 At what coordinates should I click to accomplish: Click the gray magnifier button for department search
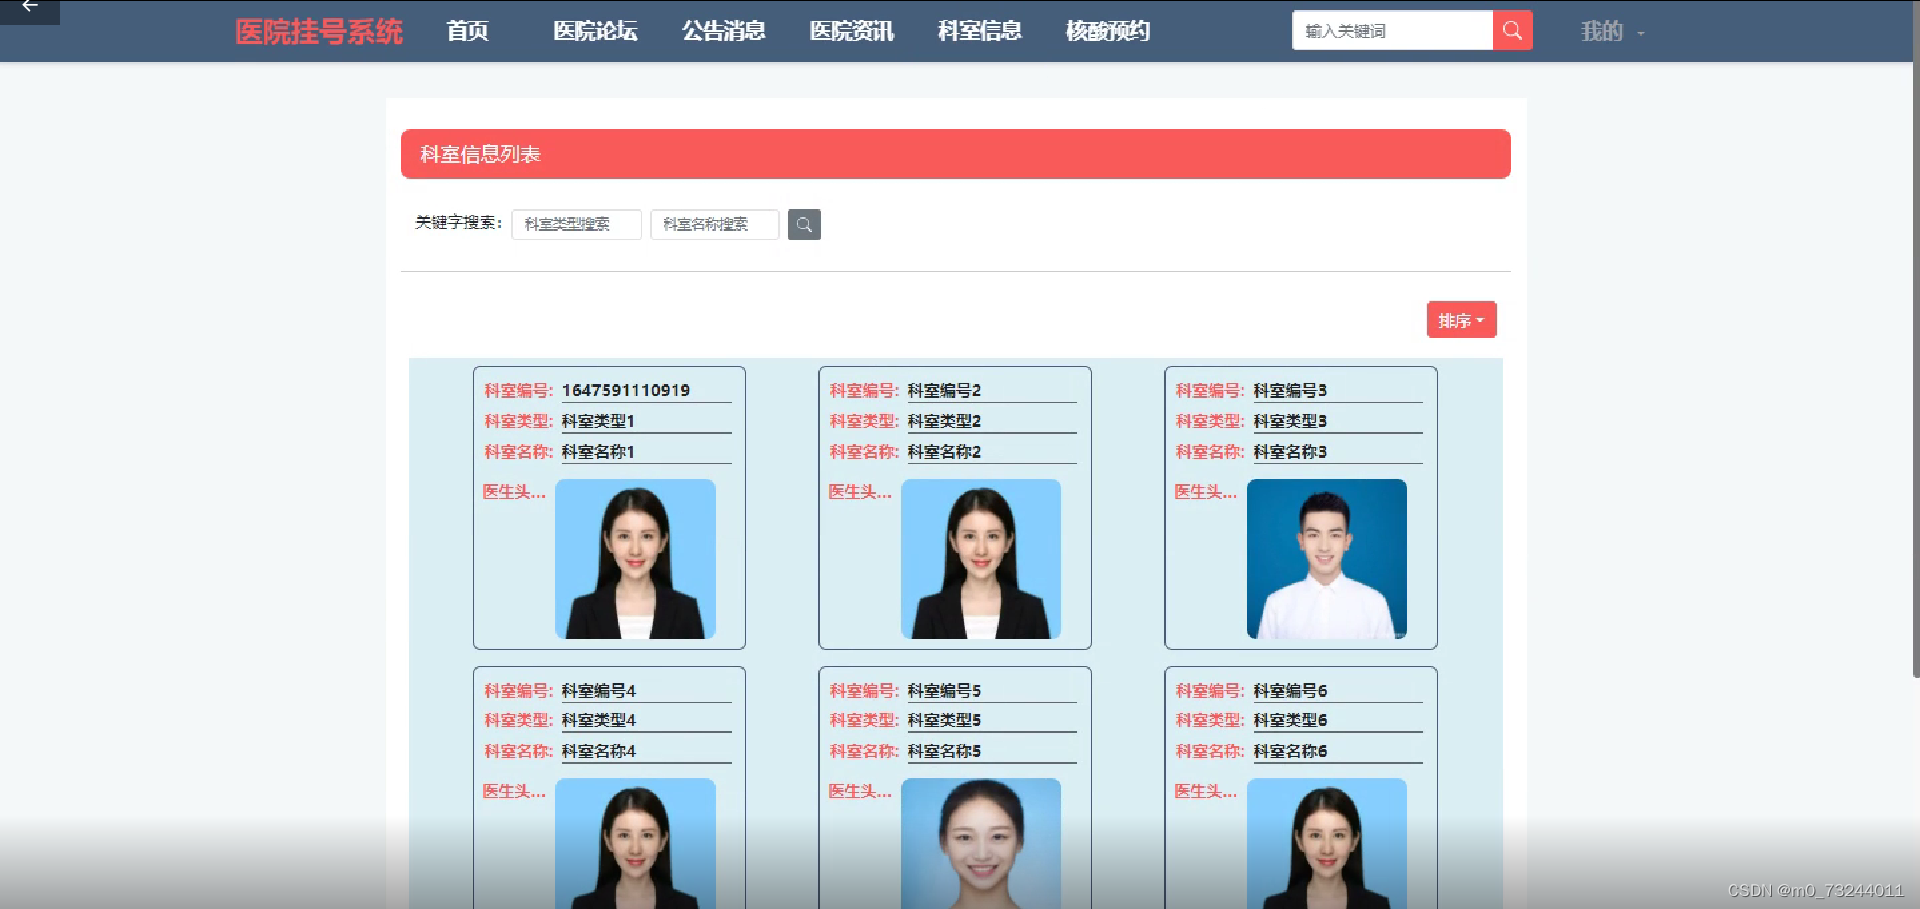click(x=804, y=224)
